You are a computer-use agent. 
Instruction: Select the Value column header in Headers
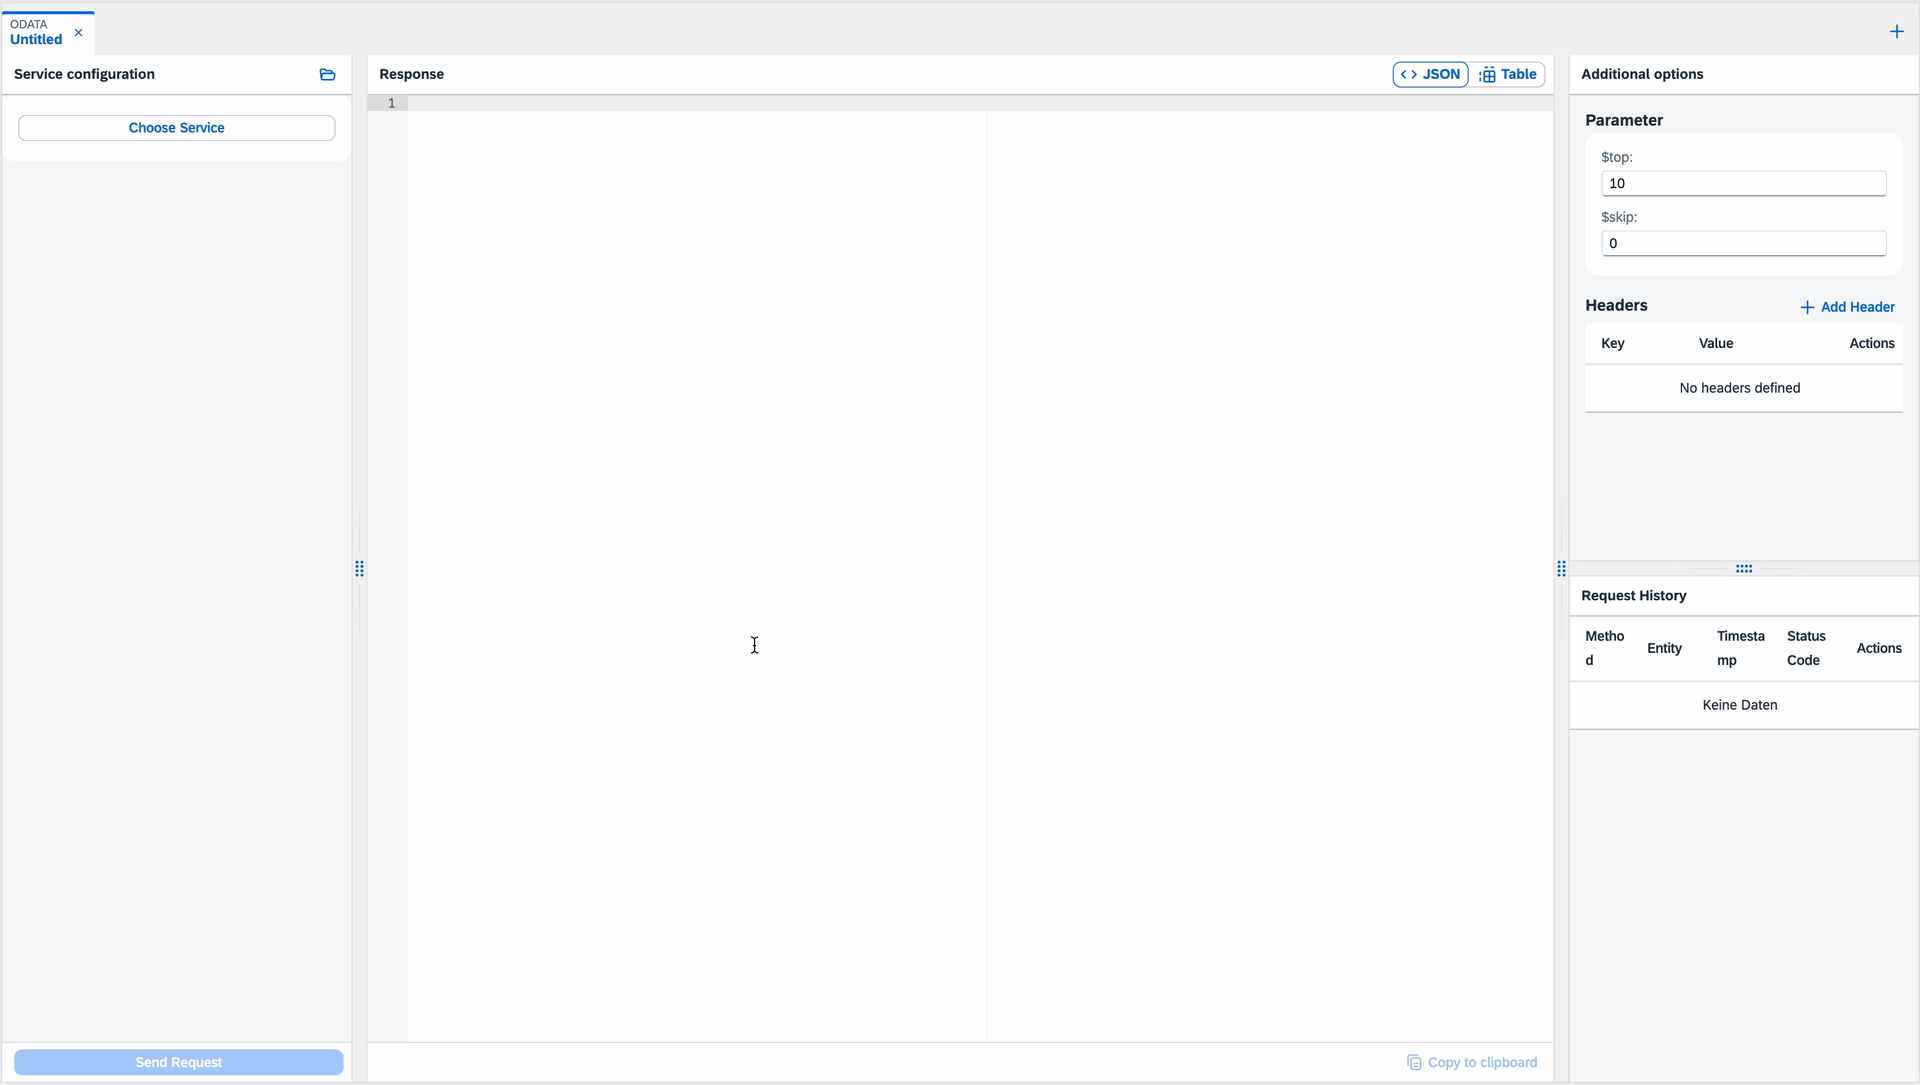pos(1715,344)
